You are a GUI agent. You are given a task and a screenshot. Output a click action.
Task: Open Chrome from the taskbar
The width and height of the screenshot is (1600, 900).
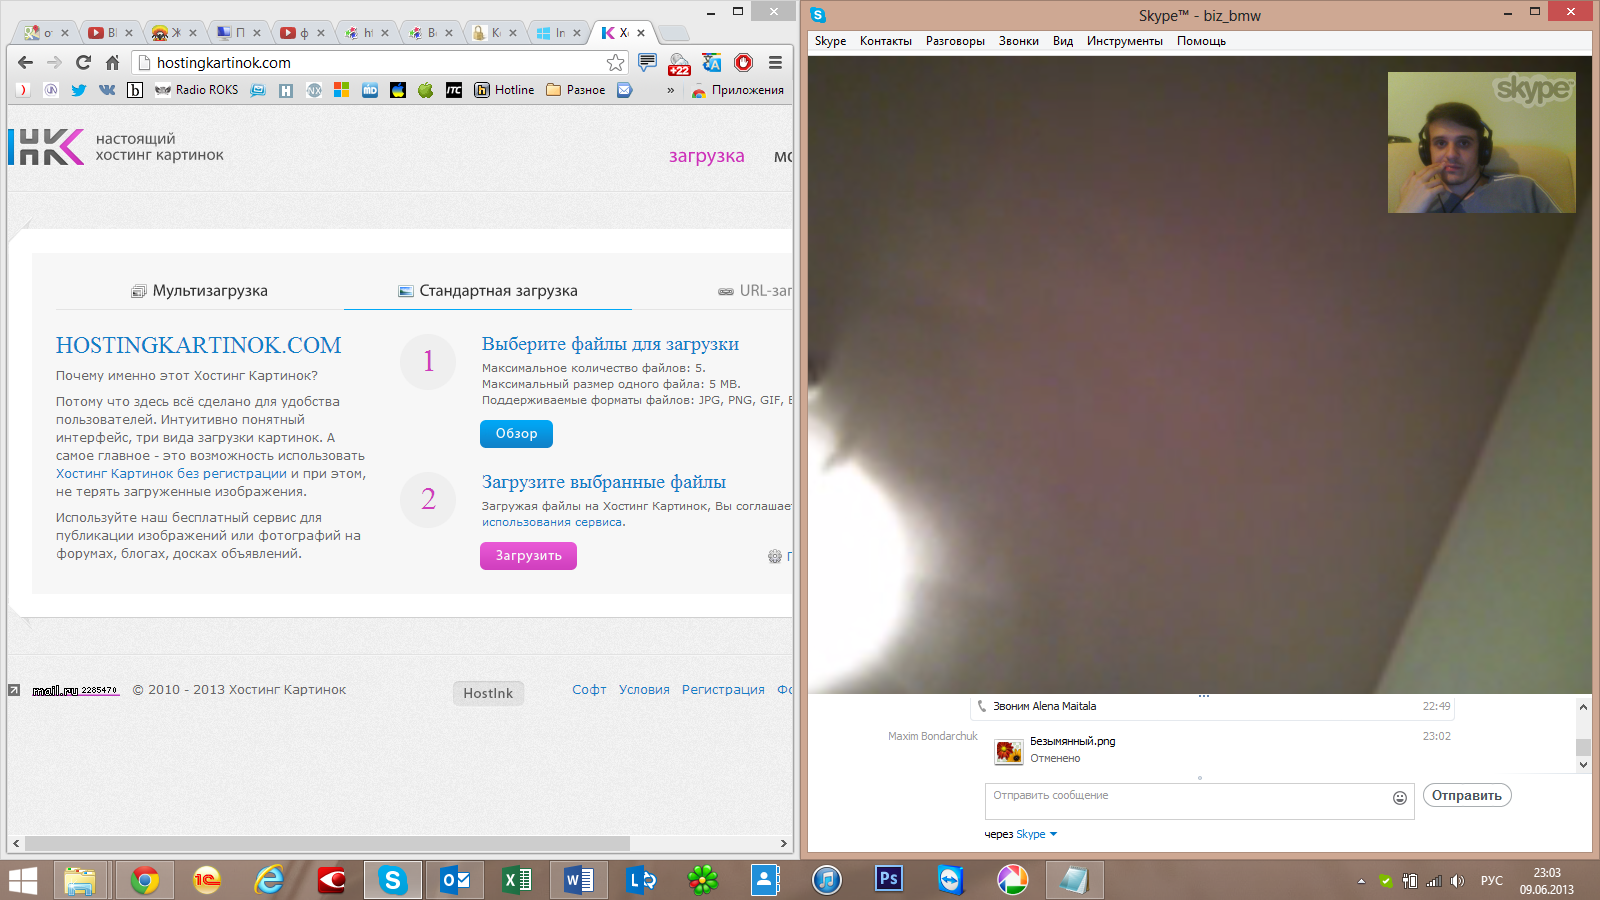coord(145,880)
